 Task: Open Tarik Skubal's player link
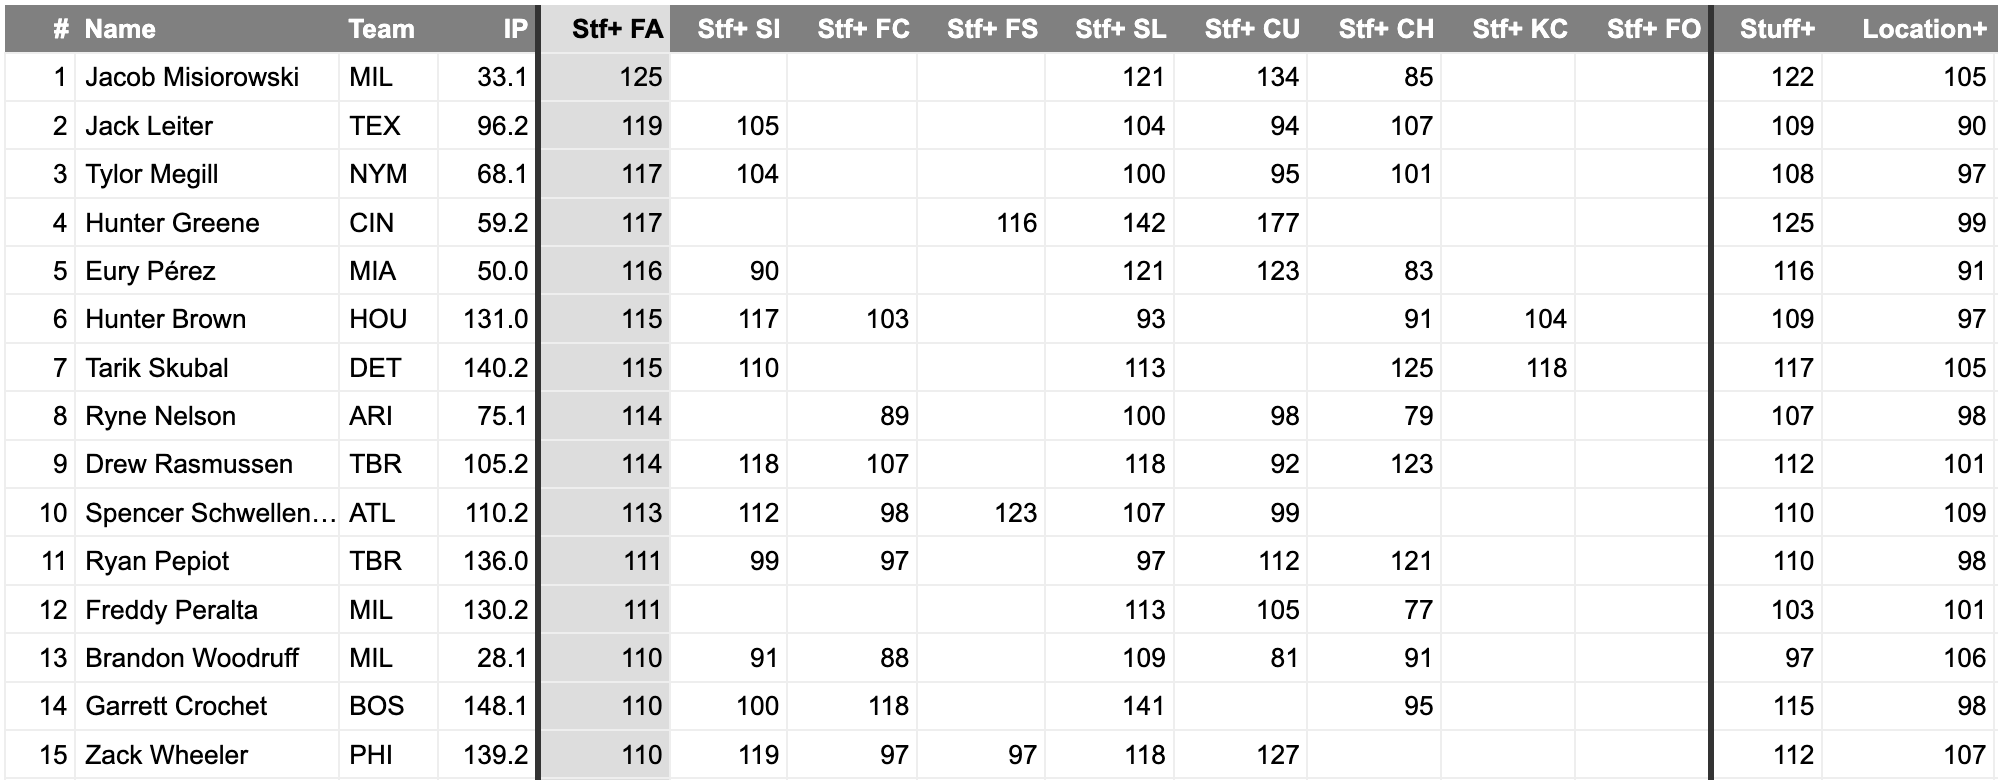coord(157,368)
